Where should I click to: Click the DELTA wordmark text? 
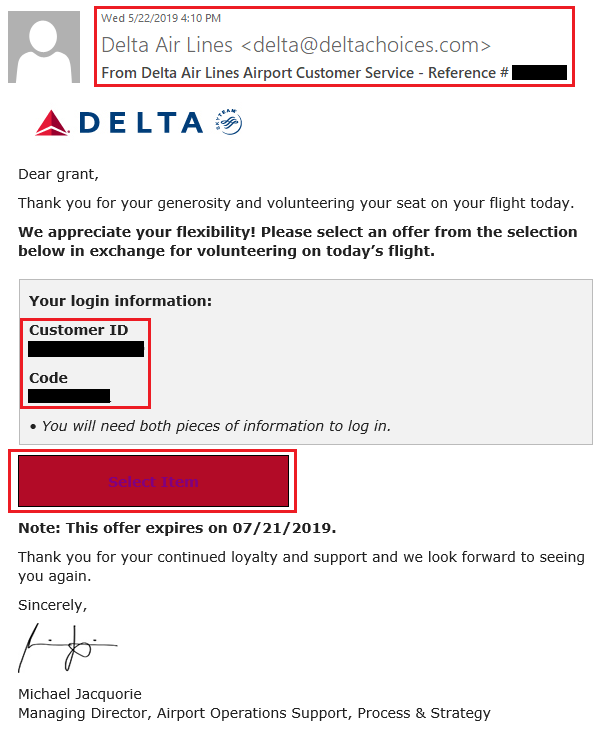pyautogui.click(x=141, y=123)
